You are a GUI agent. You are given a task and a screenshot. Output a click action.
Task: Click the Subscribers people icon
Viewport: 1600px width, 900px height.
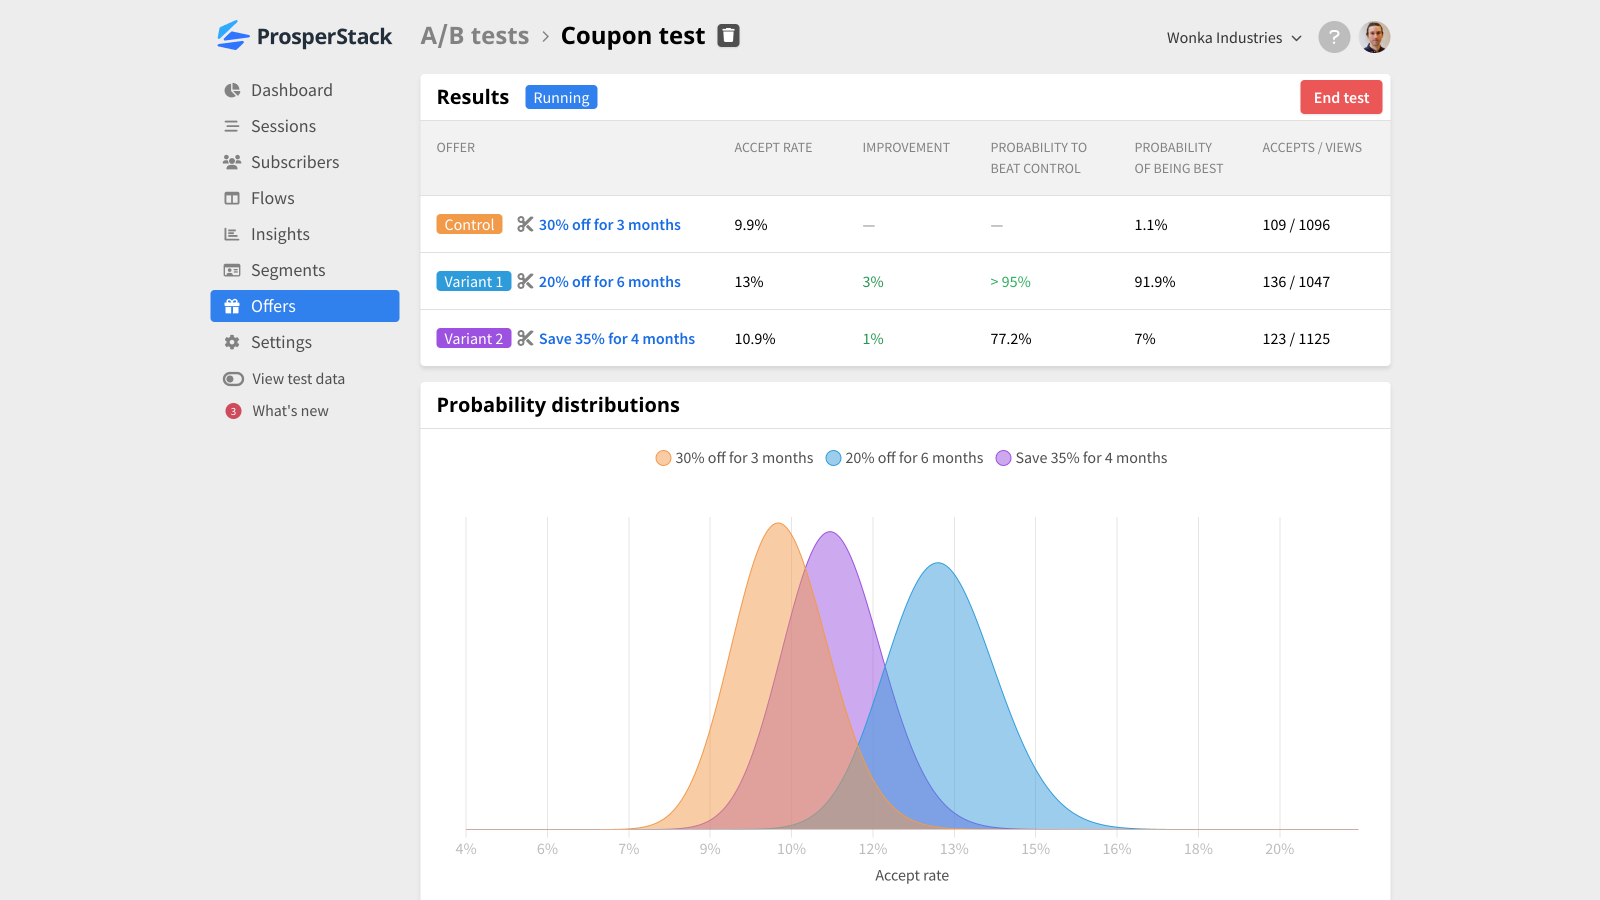232,162
